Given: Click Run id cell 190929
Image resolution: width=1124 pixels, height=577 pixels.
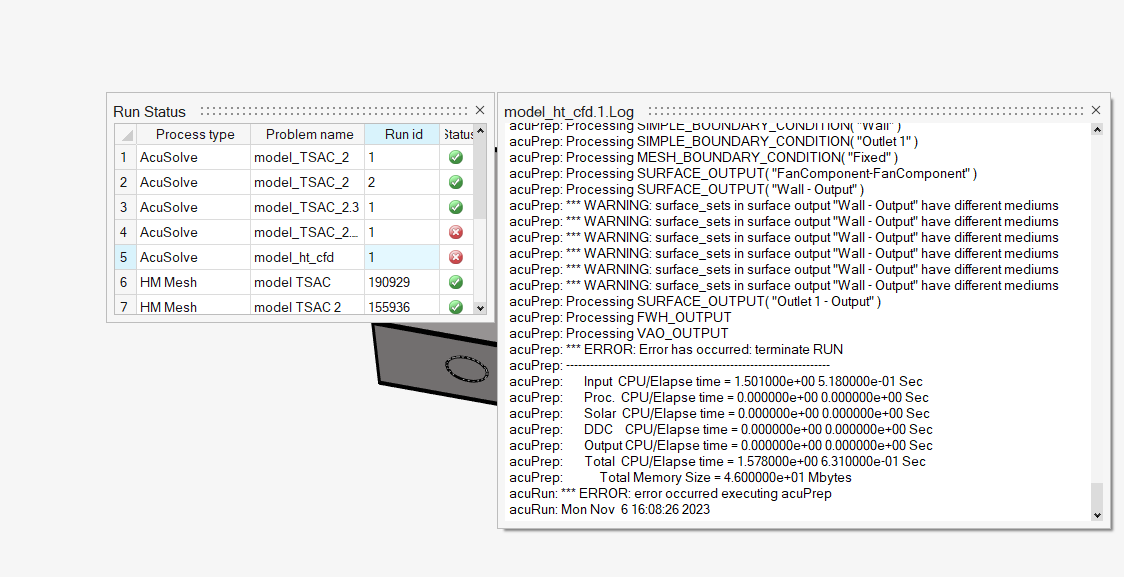Looking at the screenshot, I should 402,282.
